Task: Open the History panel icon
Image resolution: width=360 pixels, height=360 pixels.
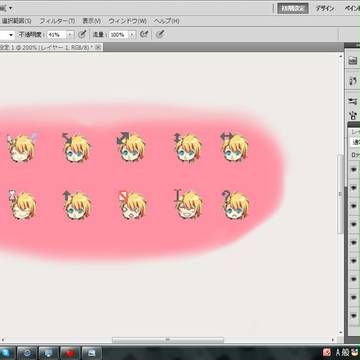Action: [x=353, y=81]
